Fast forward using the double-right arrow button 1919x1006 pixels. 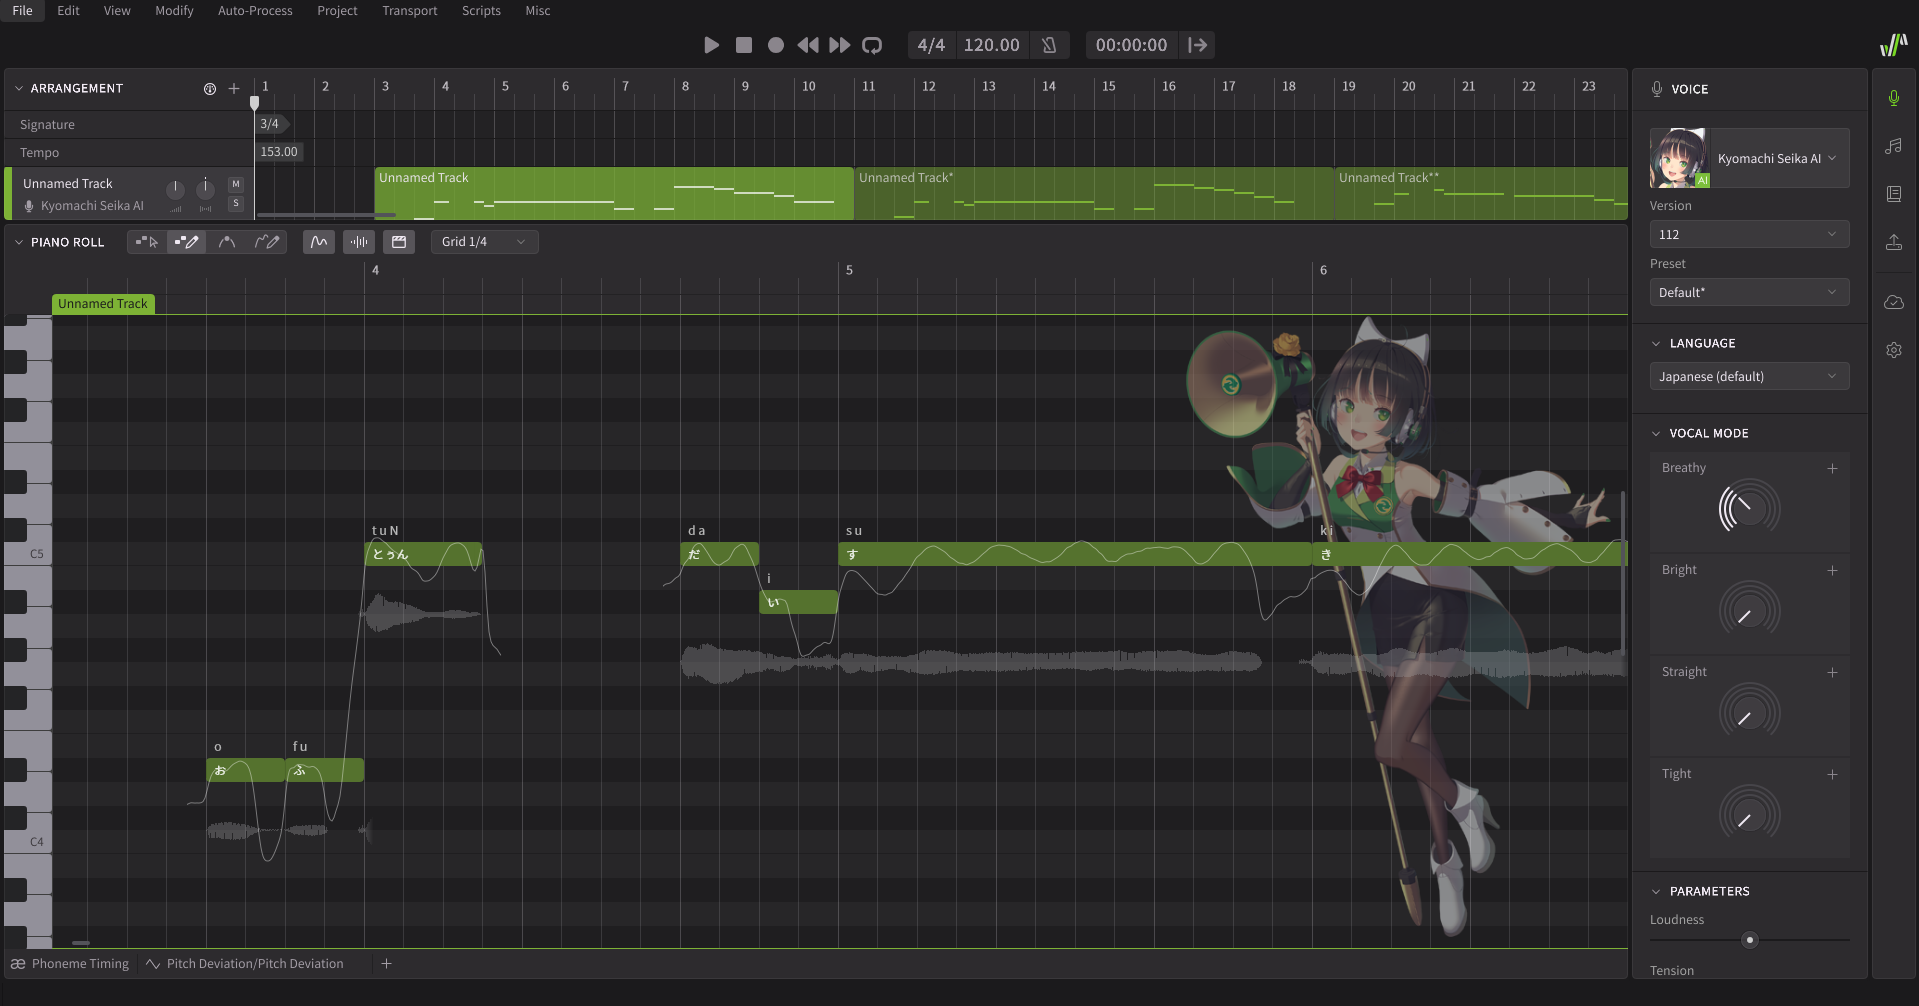pos(840,45)
